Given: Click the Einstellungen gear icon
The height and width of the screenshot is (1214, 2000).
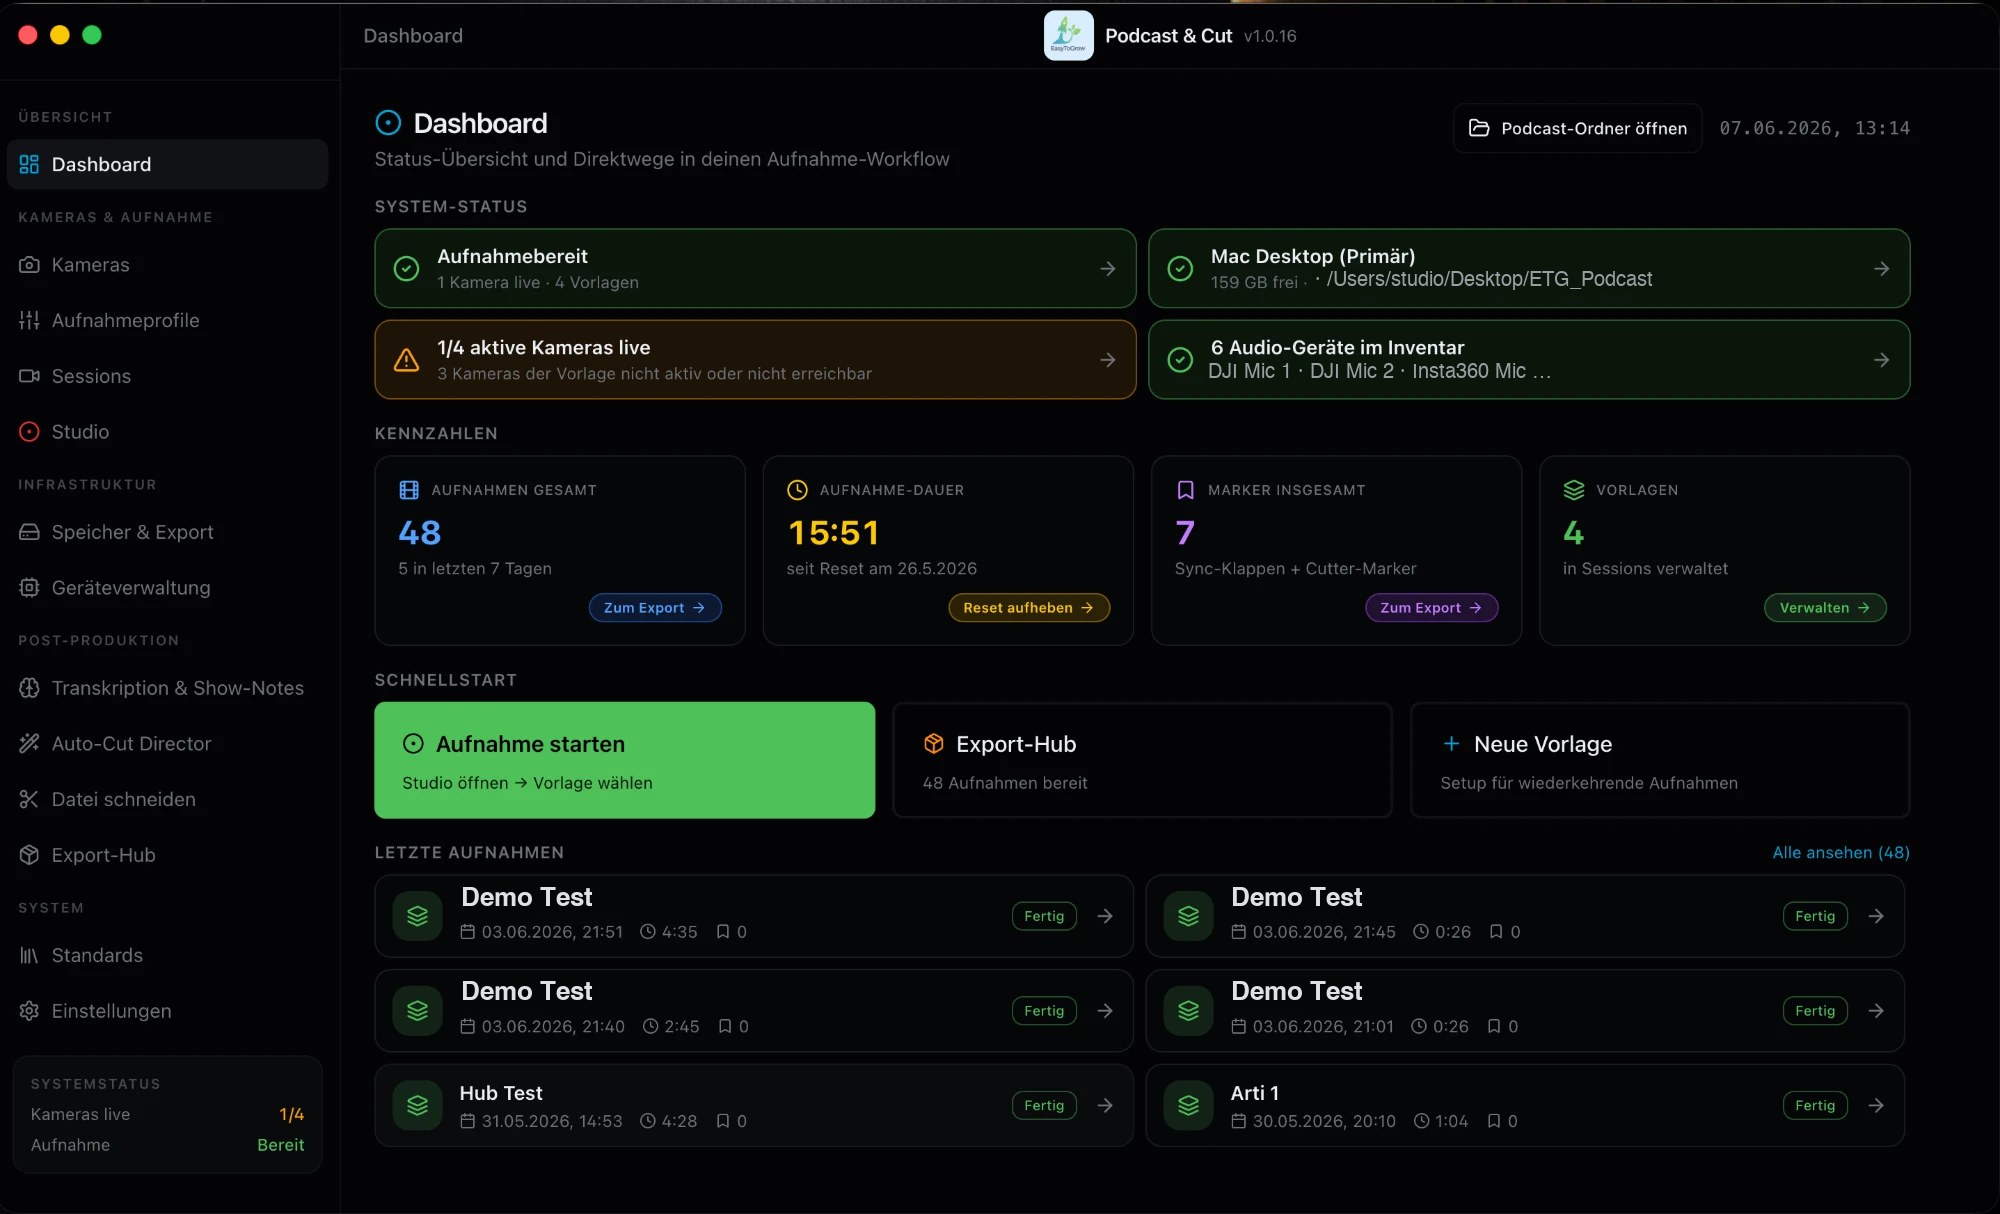Looking at the screenshot, I should point(29,1011).
